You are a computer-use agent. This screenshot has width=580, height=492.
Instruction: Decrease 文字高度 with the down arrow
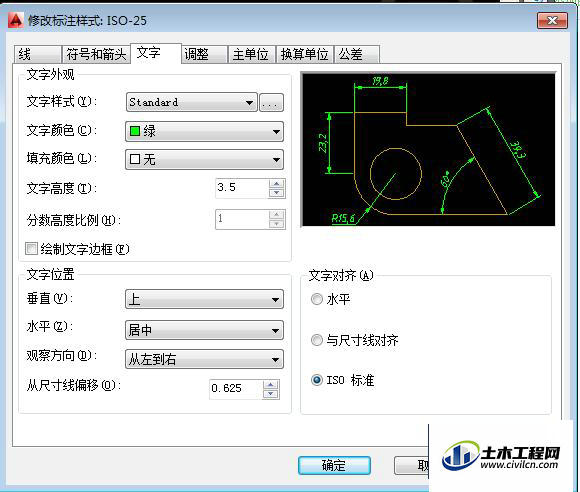[x=277, y=193]
